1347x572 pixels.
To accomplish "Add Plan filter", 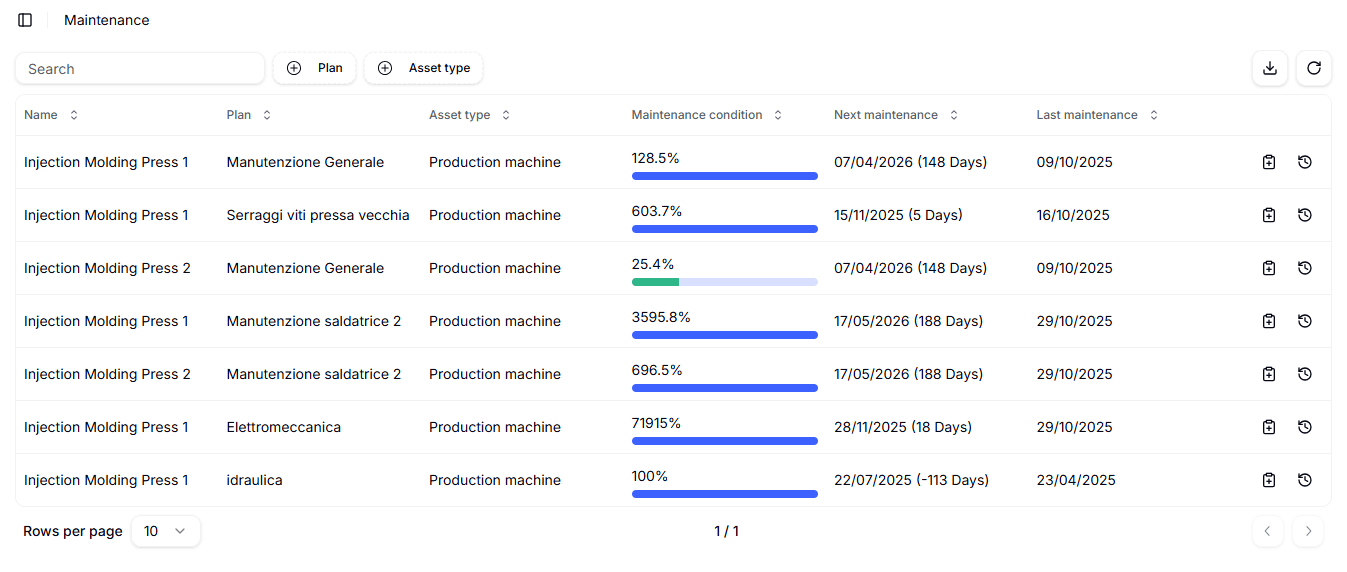I will pos(314,68).
